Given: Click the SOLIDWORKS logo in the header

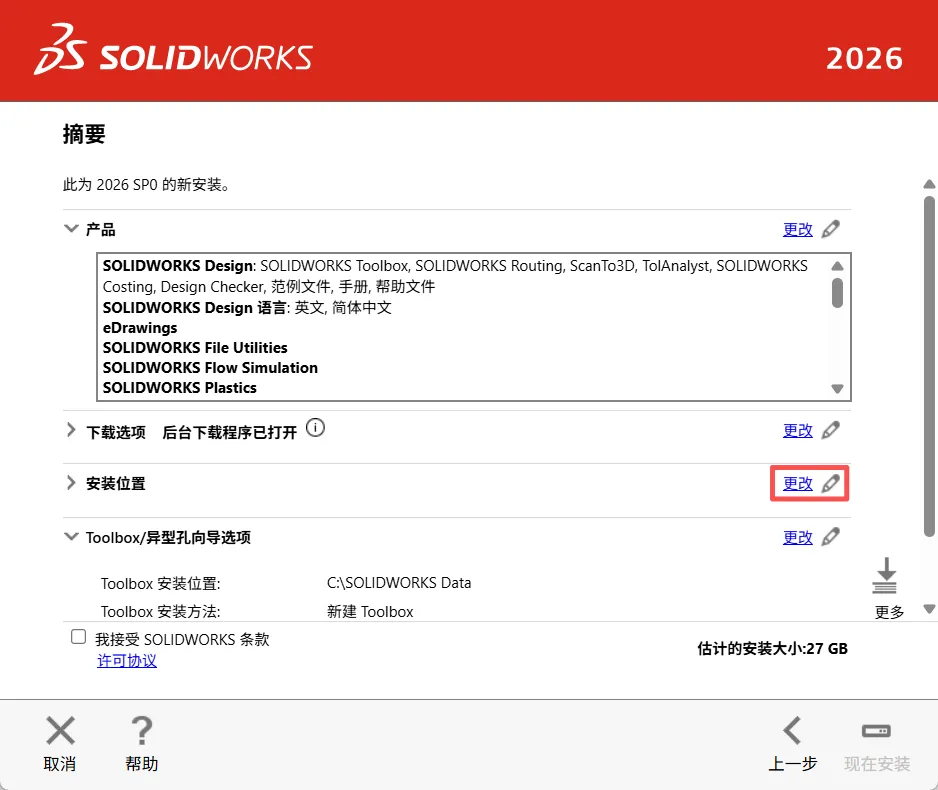Looking at the screenshot, I should click(173, 50).
